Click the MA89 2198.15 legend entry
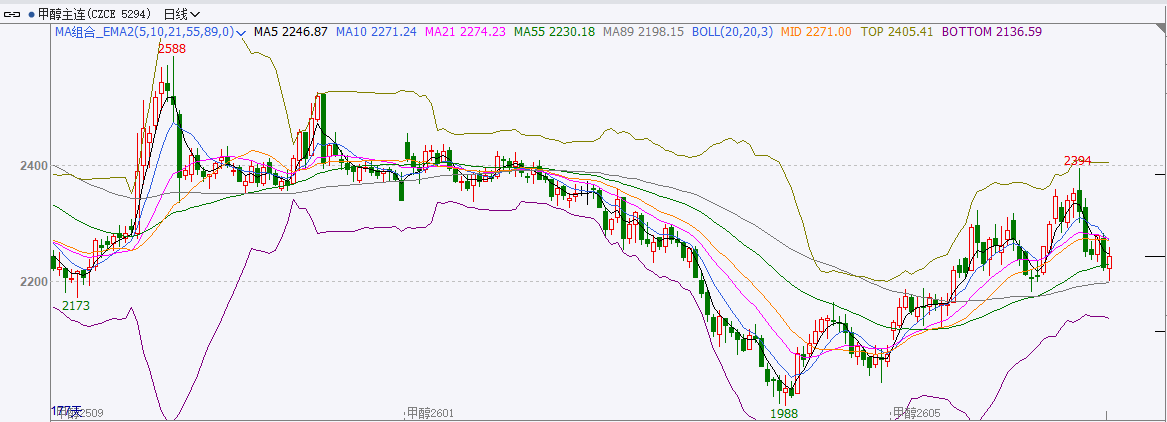This screenshot has width=1167, height=422. pyautogui.click(x=644, y=32)
